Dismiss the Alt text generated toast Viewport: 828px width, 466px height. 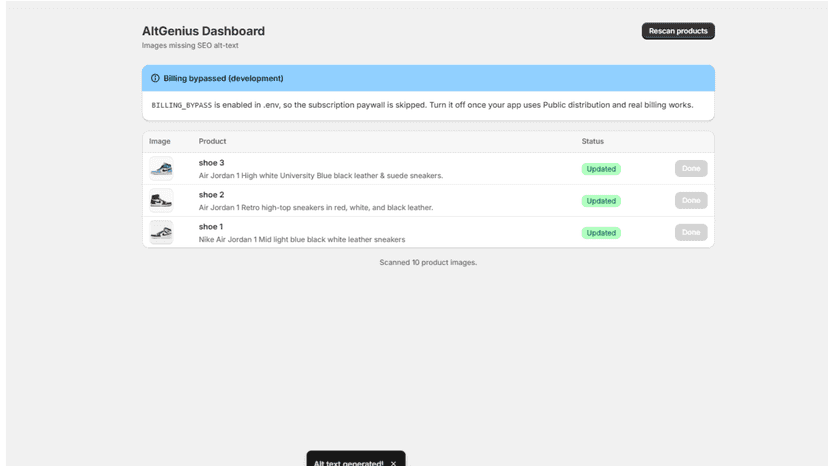pos(393,463)
